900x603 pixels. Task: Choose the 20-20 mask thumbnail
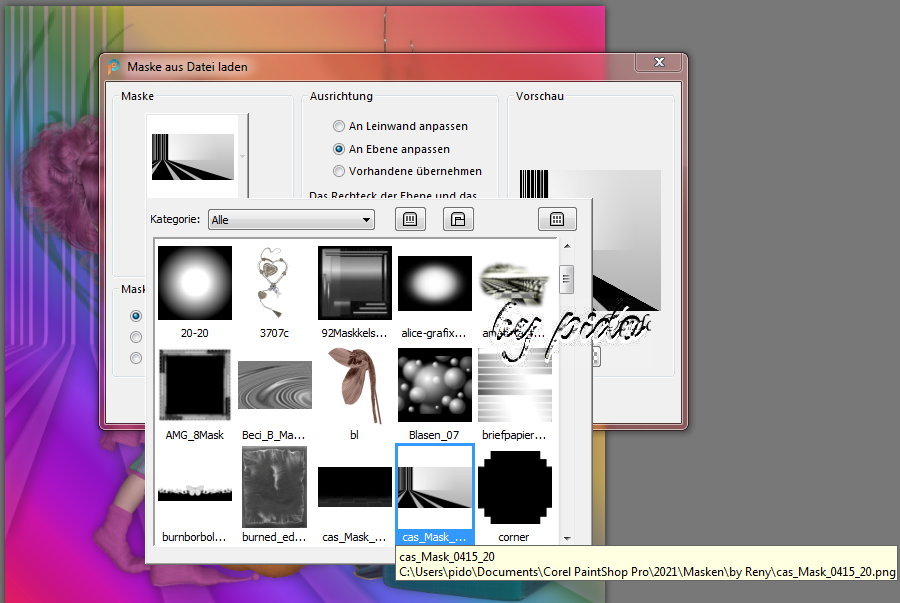click(195, 283)
